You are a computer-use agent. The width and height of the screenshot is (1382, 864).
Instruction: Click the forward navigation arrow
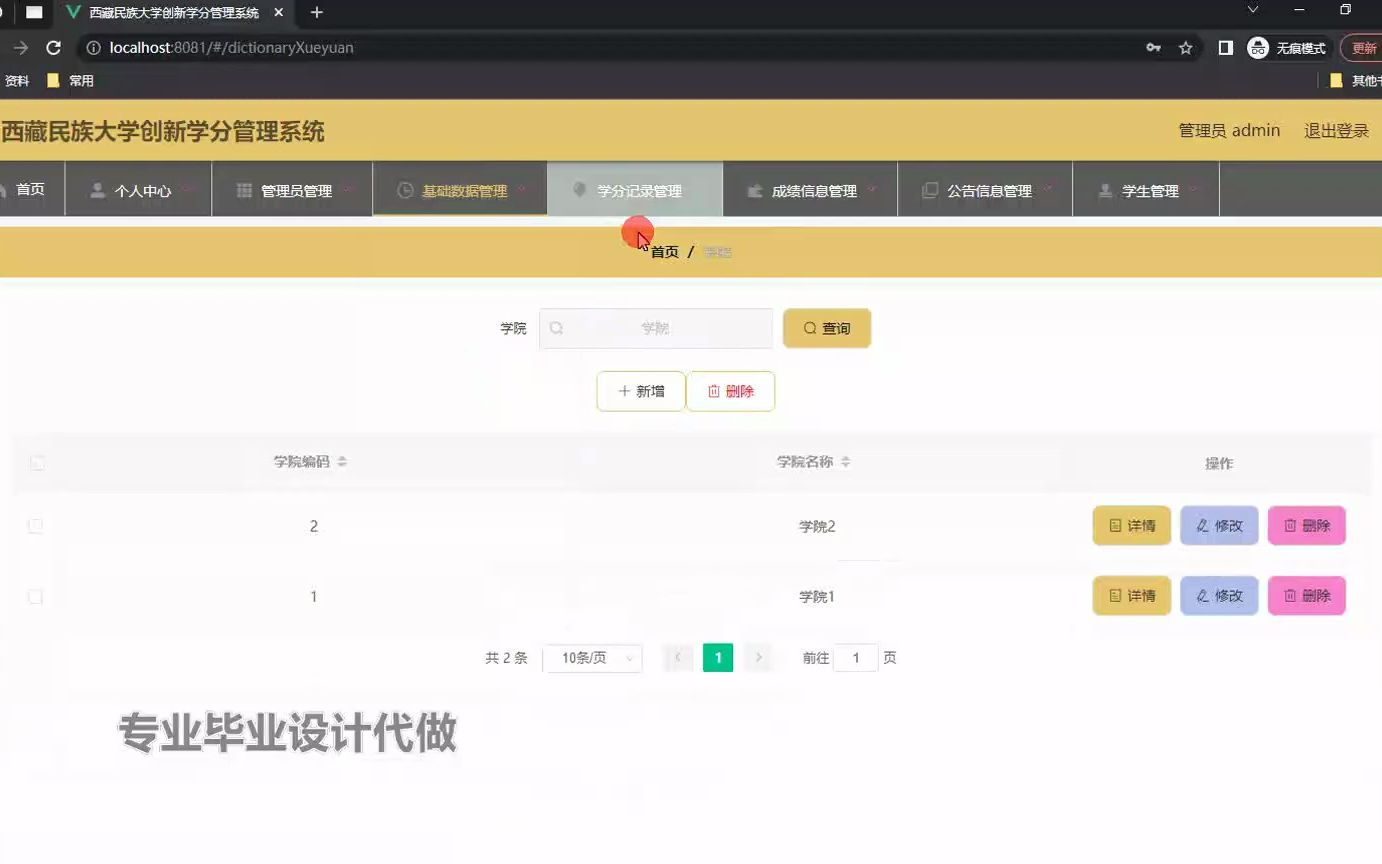20,47
